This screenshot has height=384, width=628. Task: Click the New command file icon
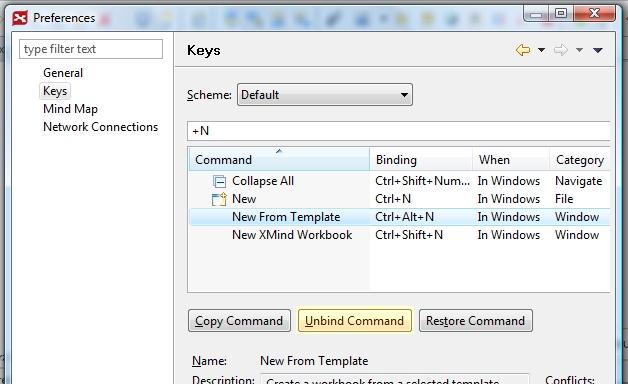point(219,199)
